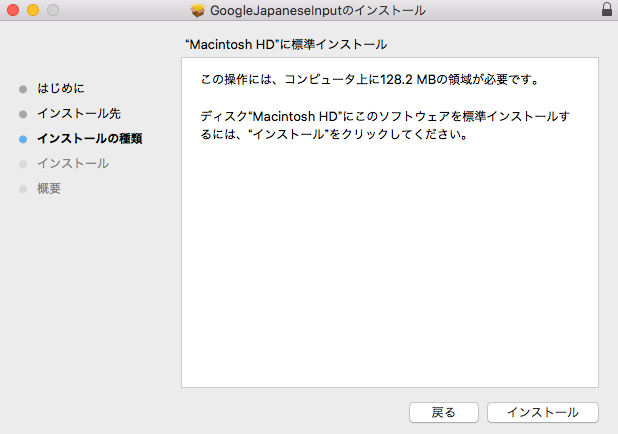This screenshot has height=434, width=618.
Task: Select the 概要 step in sidebar
Action: [x=49, y=189]
